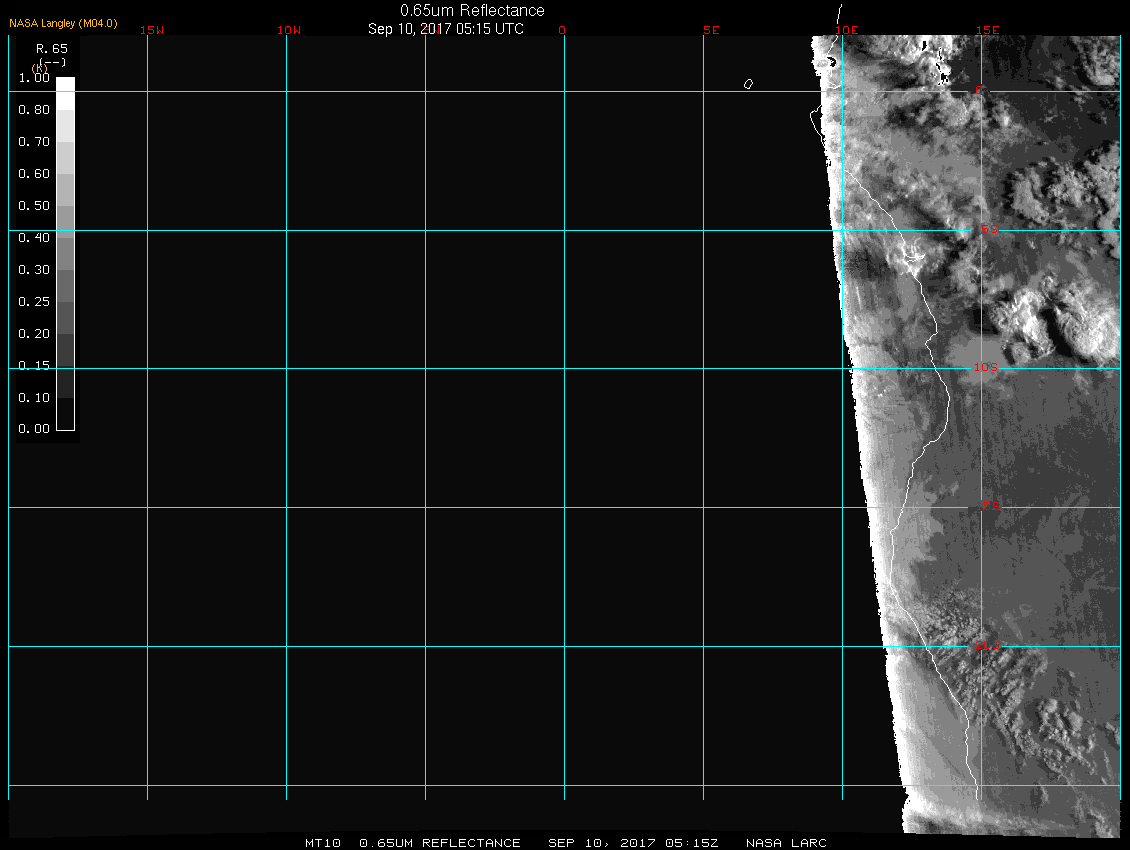Image resolution: width=1130 pixels, height=850 pixels.
Task: Click the R.65 colorbar heading
Action: 50,48
